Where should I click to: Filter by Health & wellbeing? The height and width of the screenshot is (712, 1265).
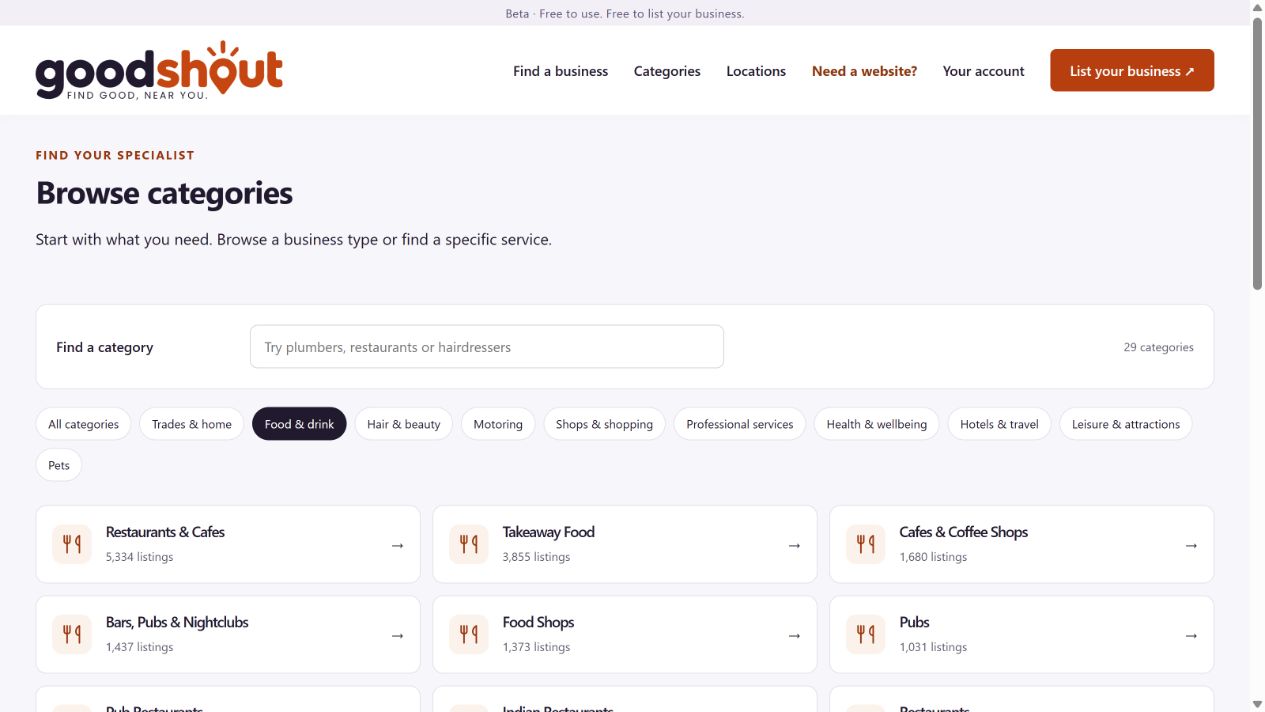coord(877,424)
